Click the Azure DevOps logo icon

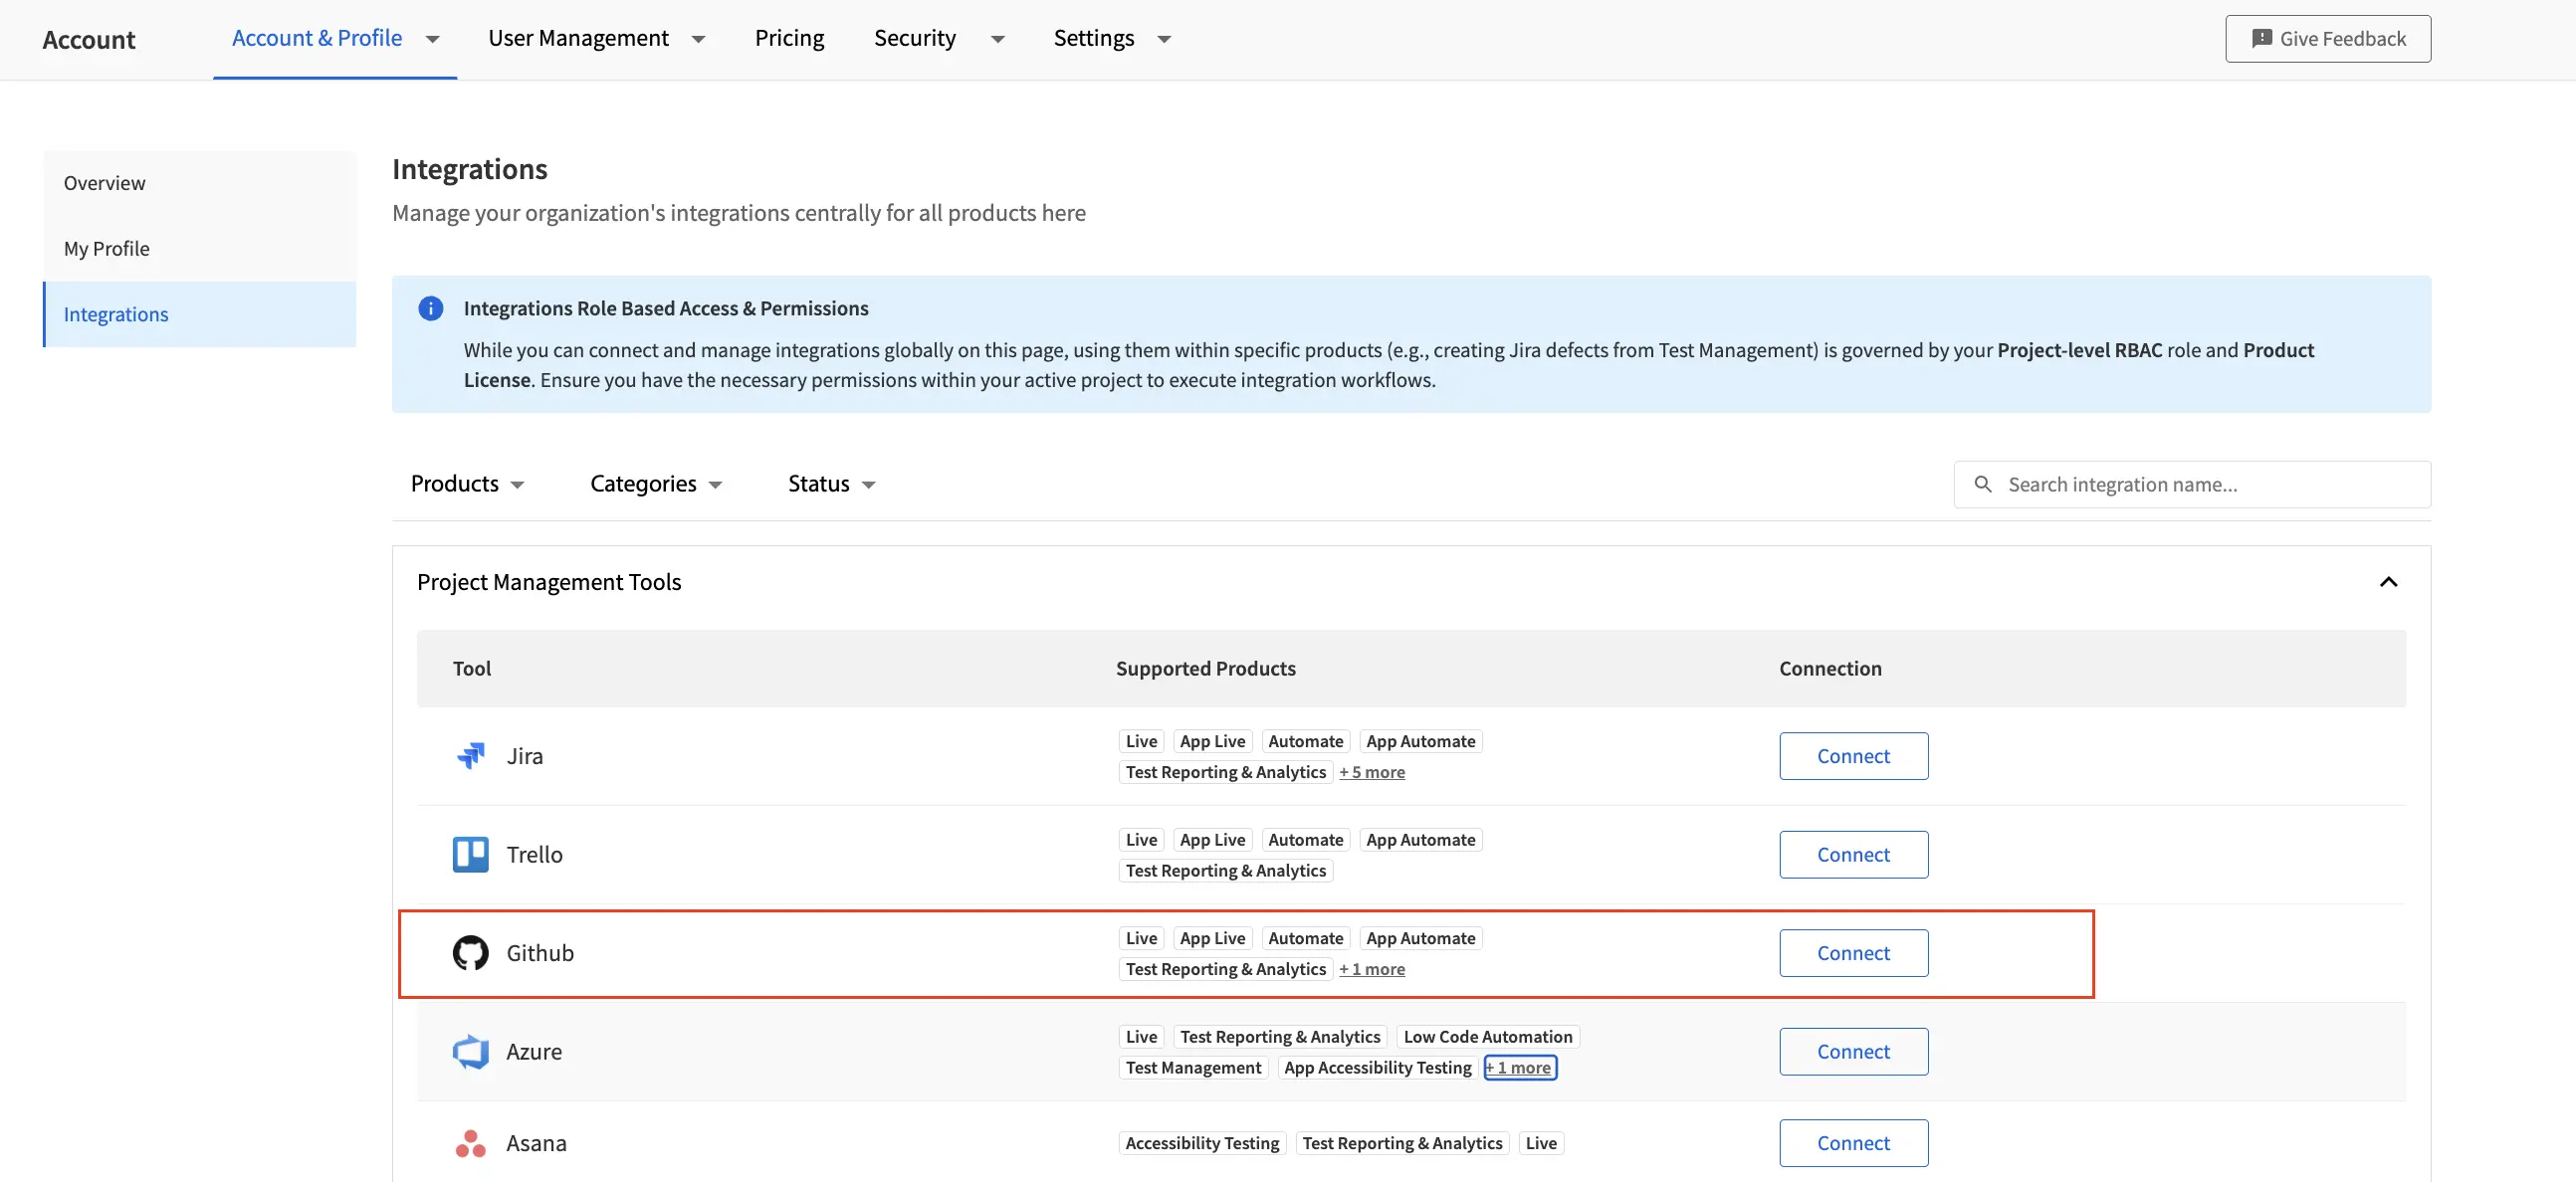pyautogui.click(x=470, y=1051)
